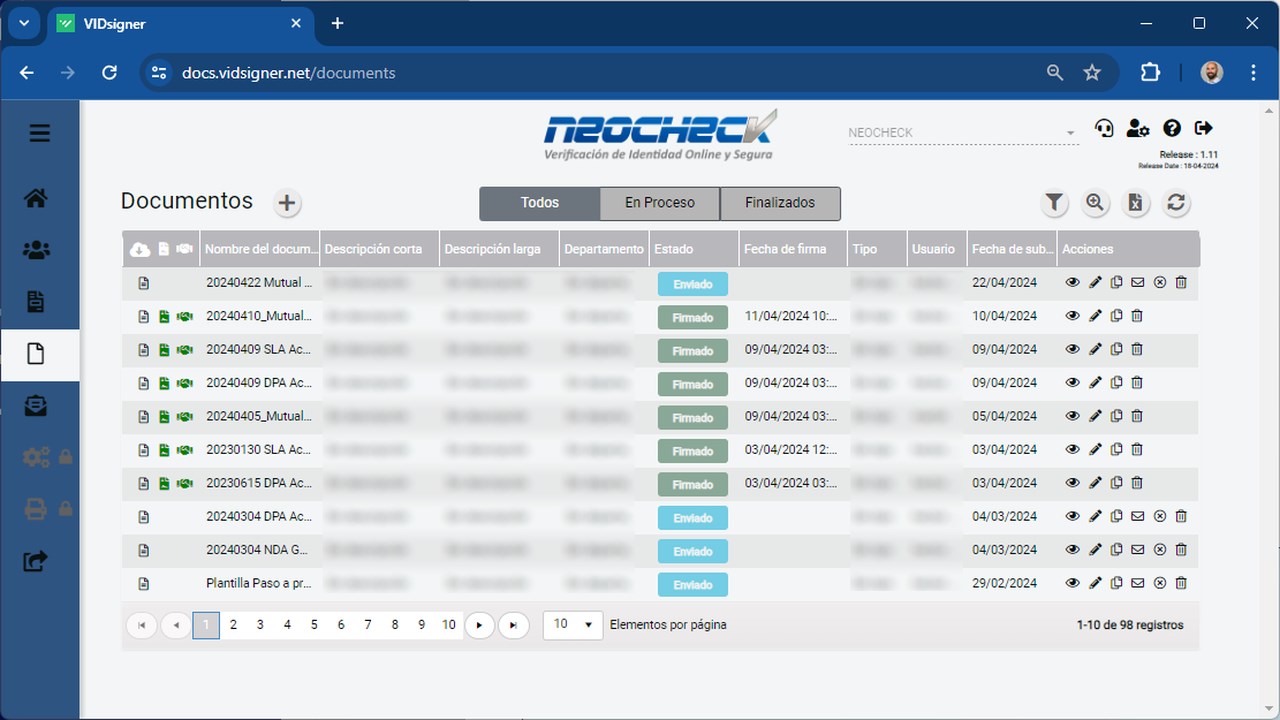The image size is (1280, 720).
Task: Show Todos documents tab
Action: 540,203
